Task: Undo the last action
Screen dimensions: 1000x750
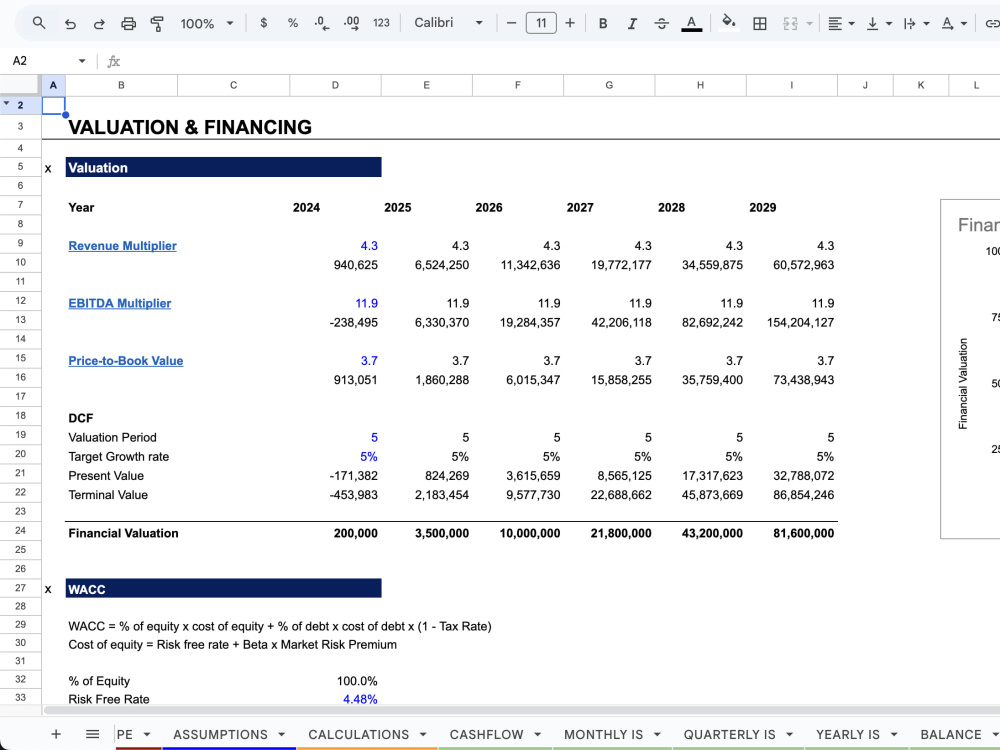Action: [70, 24]
